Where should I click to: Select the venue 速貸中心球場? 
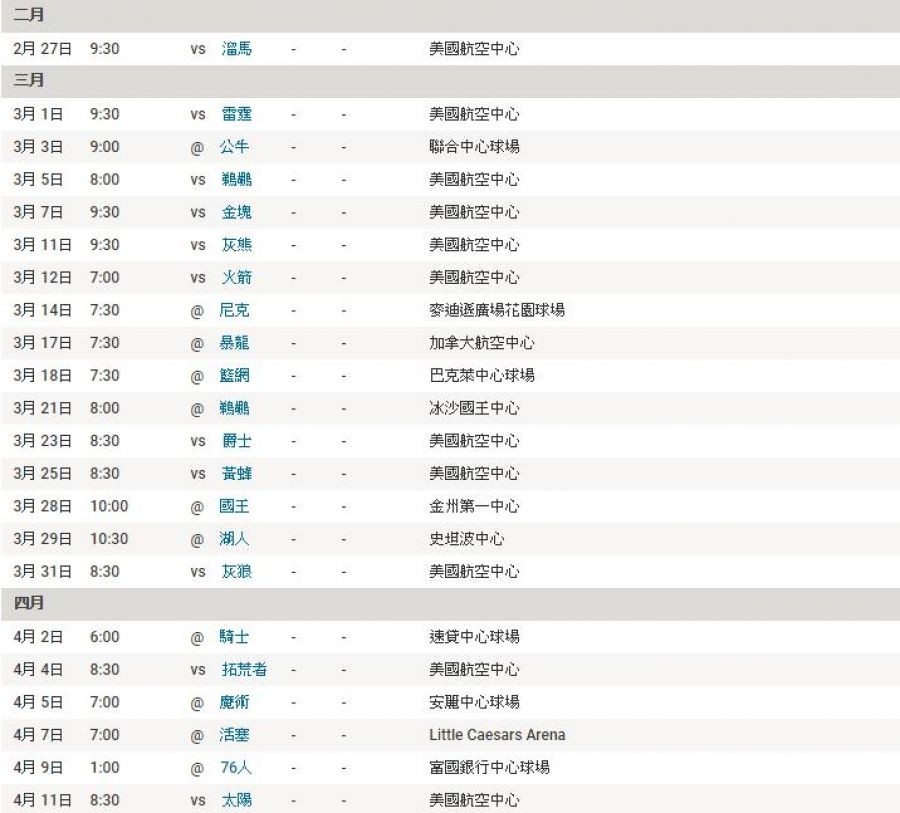point(474,637)
